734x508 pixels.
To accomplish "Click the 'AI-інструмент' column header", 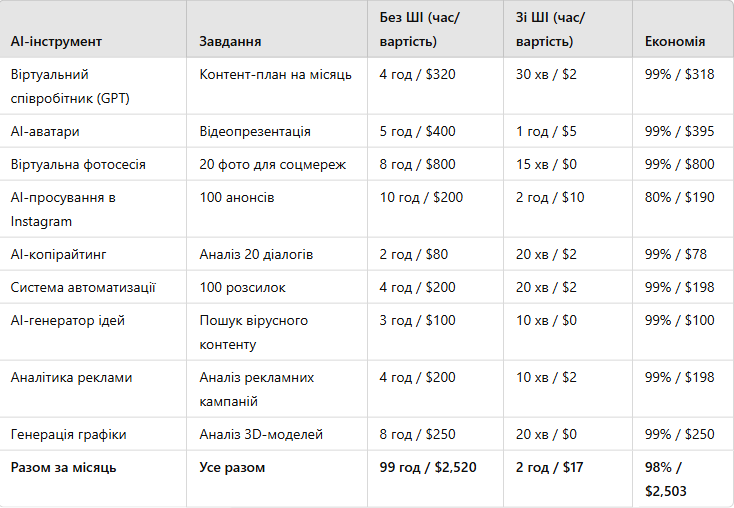I will point(56,42).
